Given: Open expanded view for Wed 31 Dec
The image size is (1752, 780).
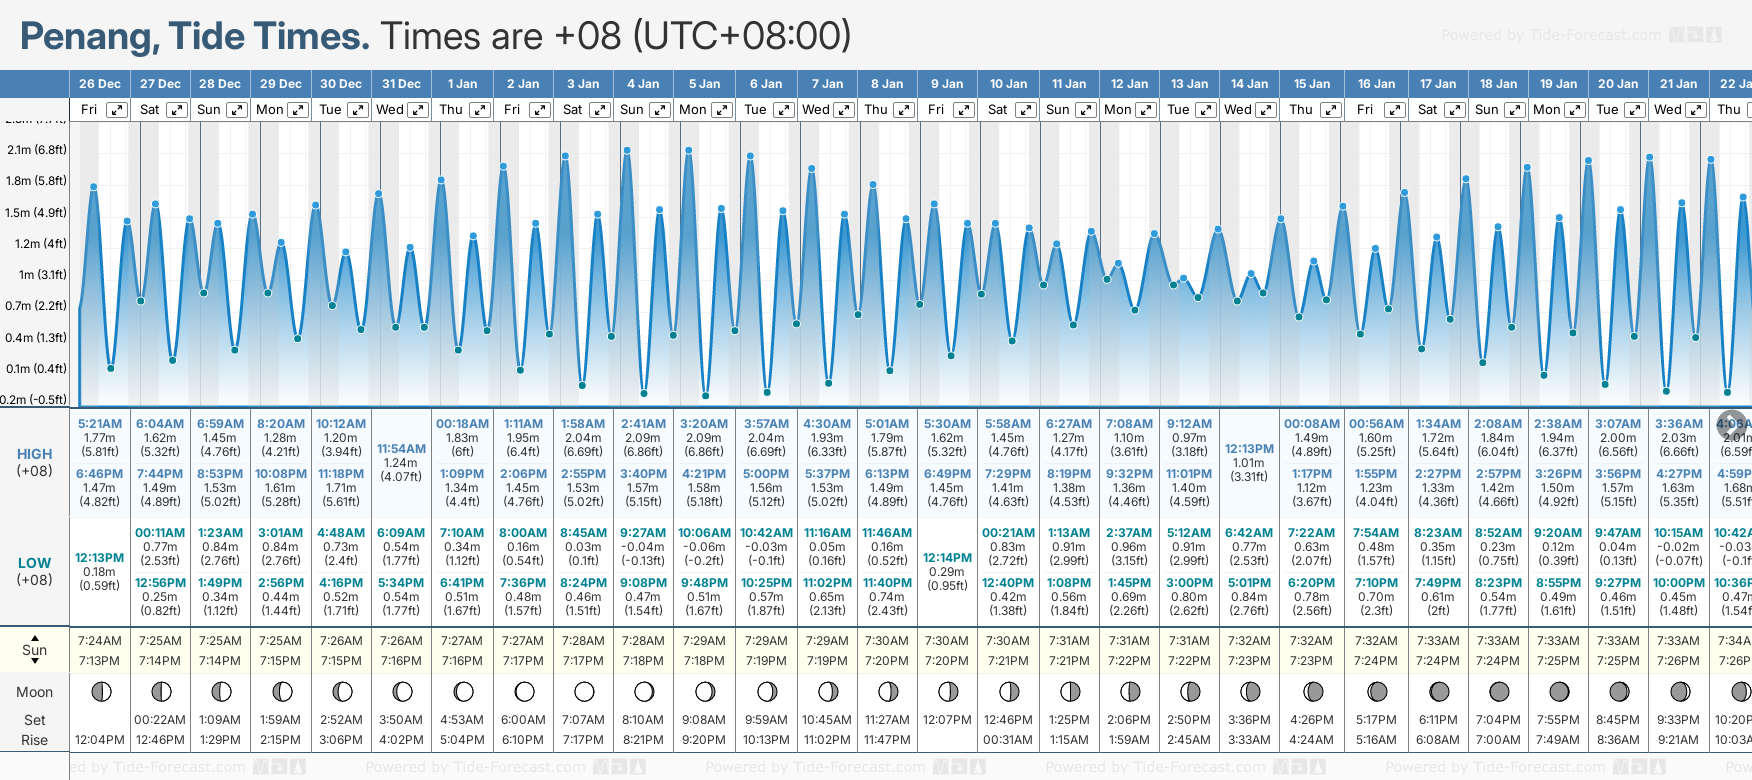Looking at the screenshot, I should (418, 110).
